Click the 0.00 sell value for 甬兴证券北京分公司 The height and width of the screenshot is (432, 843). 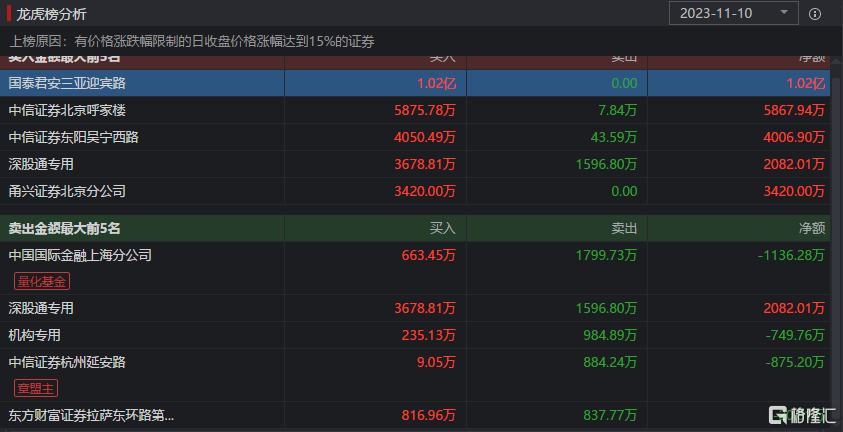[x=624, y=191]
